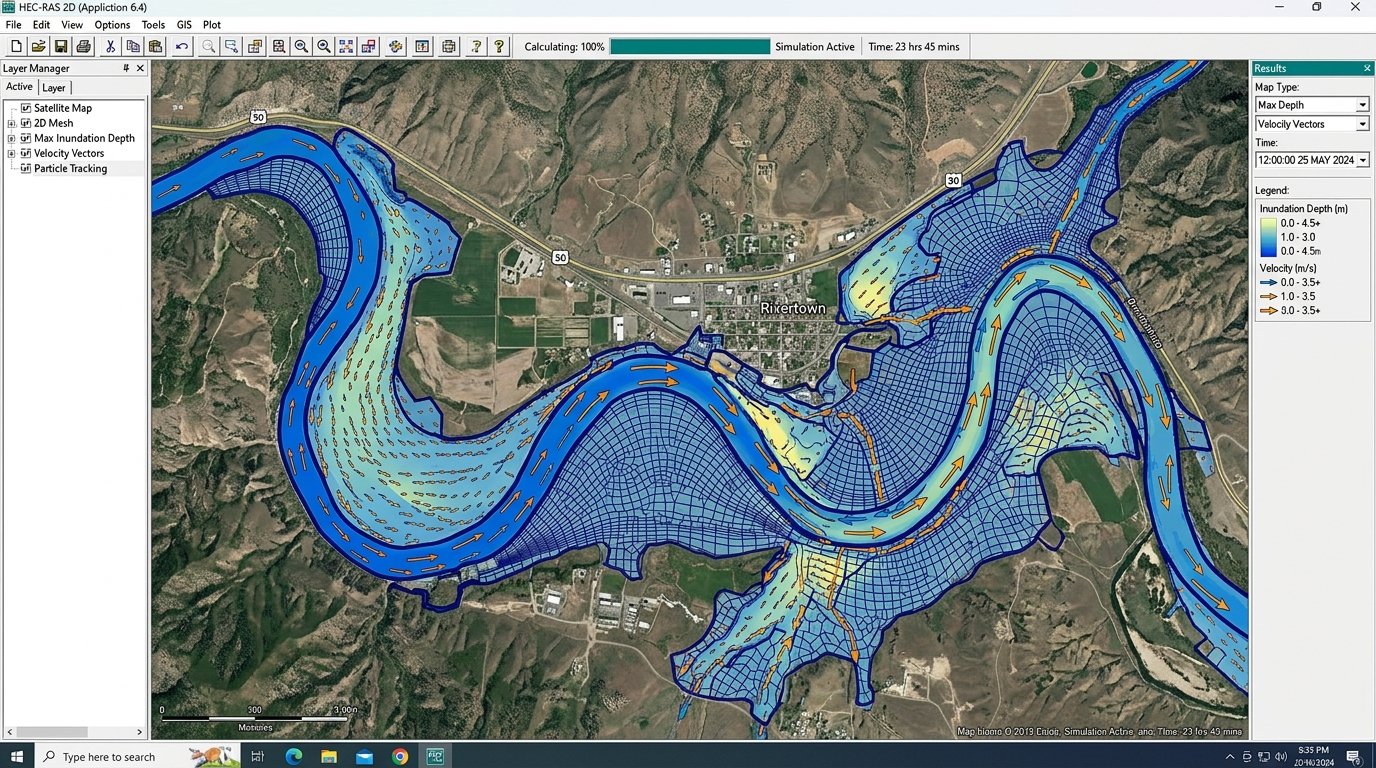This screenshot has width=1376, height=768.
Task: Click the red and blue windows icon
Action: 369,46
